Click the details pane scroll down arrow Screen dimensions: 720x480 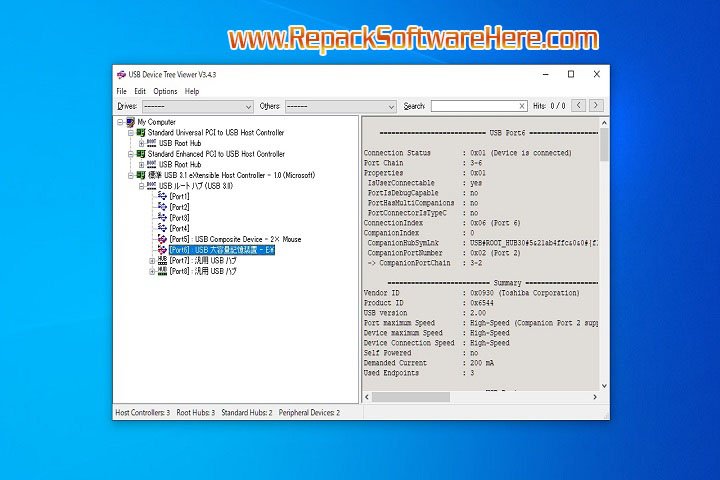coord(604,386)
